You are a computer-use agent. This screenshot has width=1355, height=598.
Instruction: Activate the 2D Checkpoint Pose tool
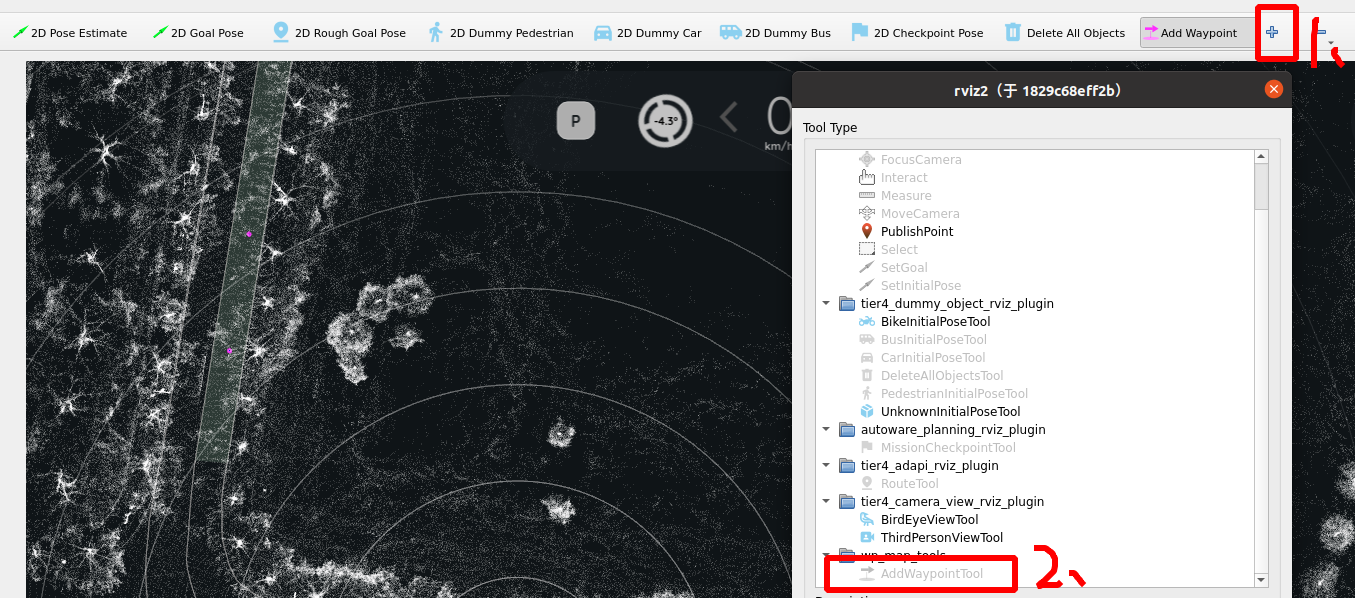click(x=917, y=33)
